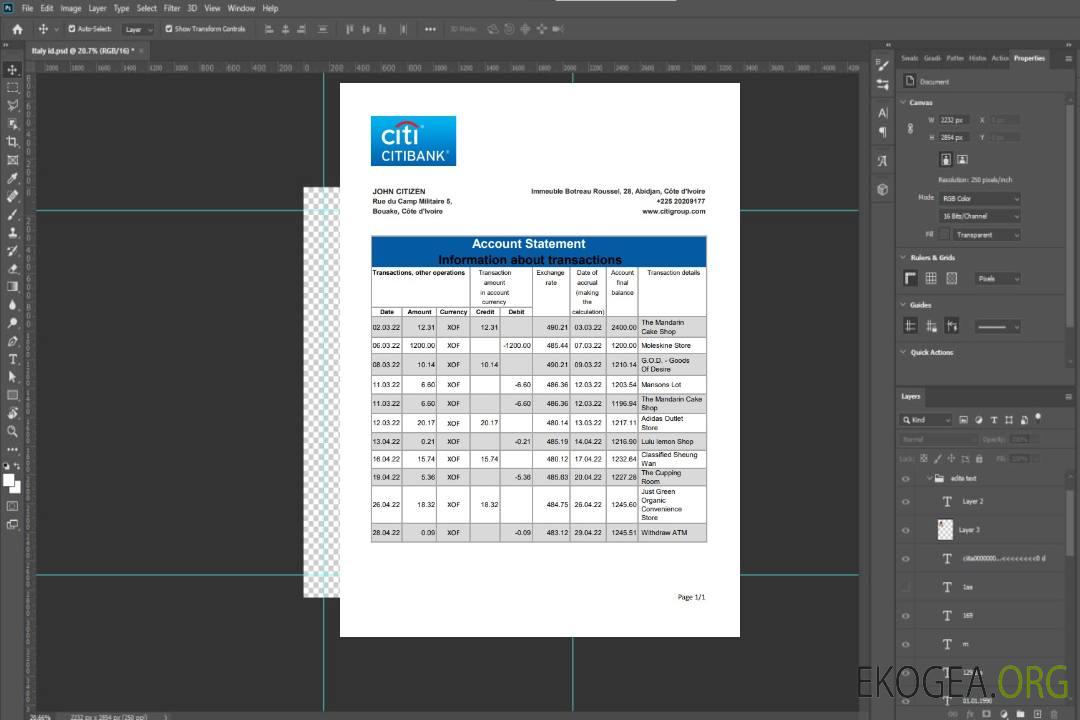Open the Layers filter Kind dropdown
Image resolution: width=1080 pixels, height=720 pixels.
pos(926,420)
